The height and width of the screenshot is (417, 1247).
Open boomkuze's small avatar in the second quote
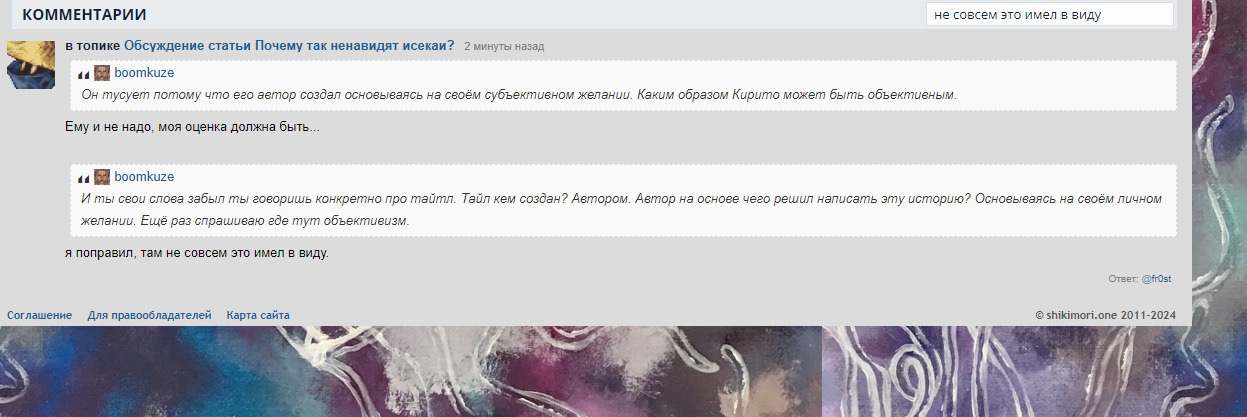102,176
